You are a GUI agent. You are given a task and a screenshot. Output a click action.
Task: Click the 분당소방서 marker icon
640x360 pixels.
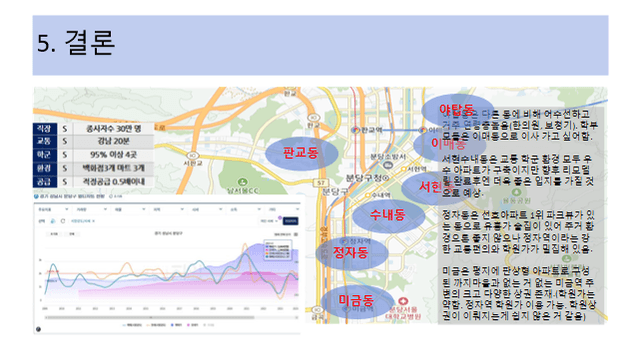(388, 165)
